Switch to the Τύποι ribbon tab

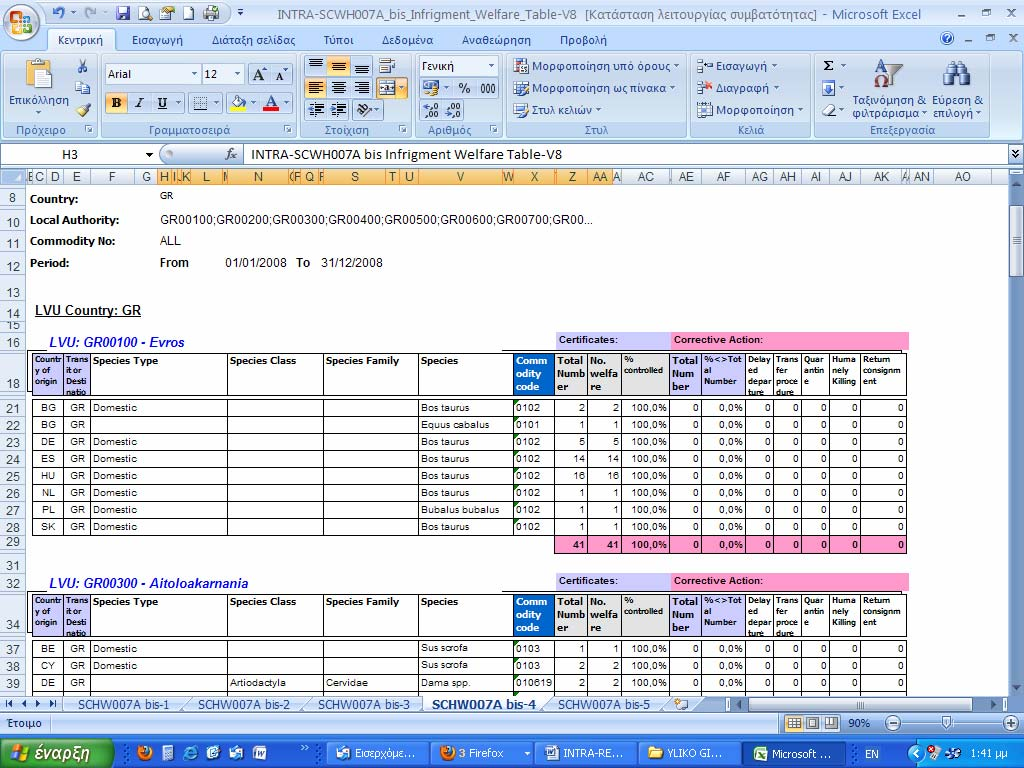point(338,40)
